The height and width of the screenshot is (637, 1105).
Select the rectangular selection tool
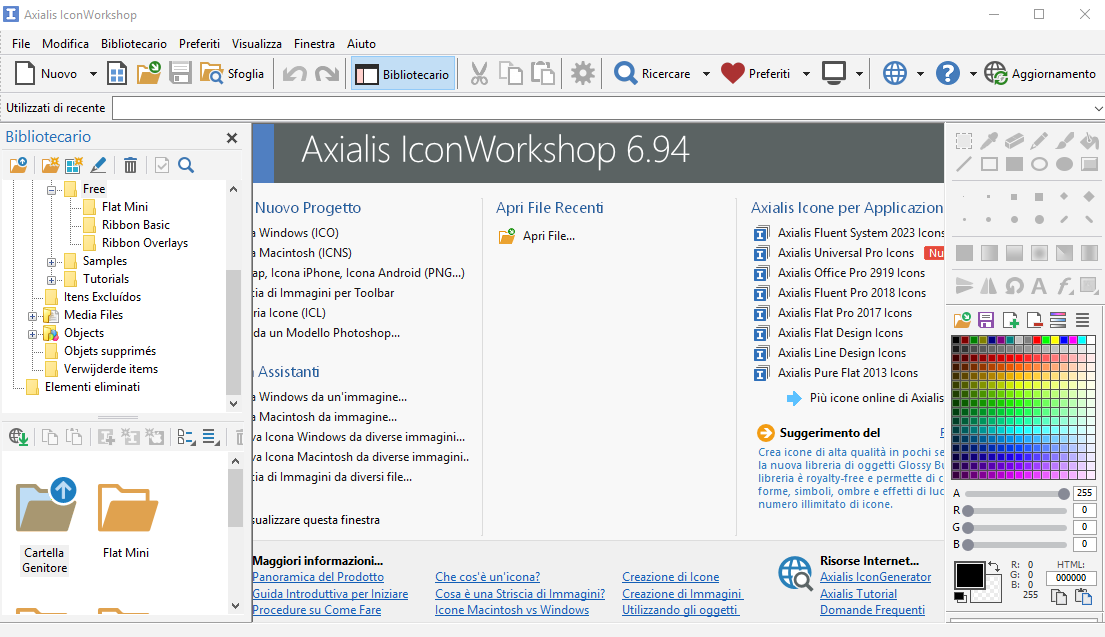[x=964, y=141]
